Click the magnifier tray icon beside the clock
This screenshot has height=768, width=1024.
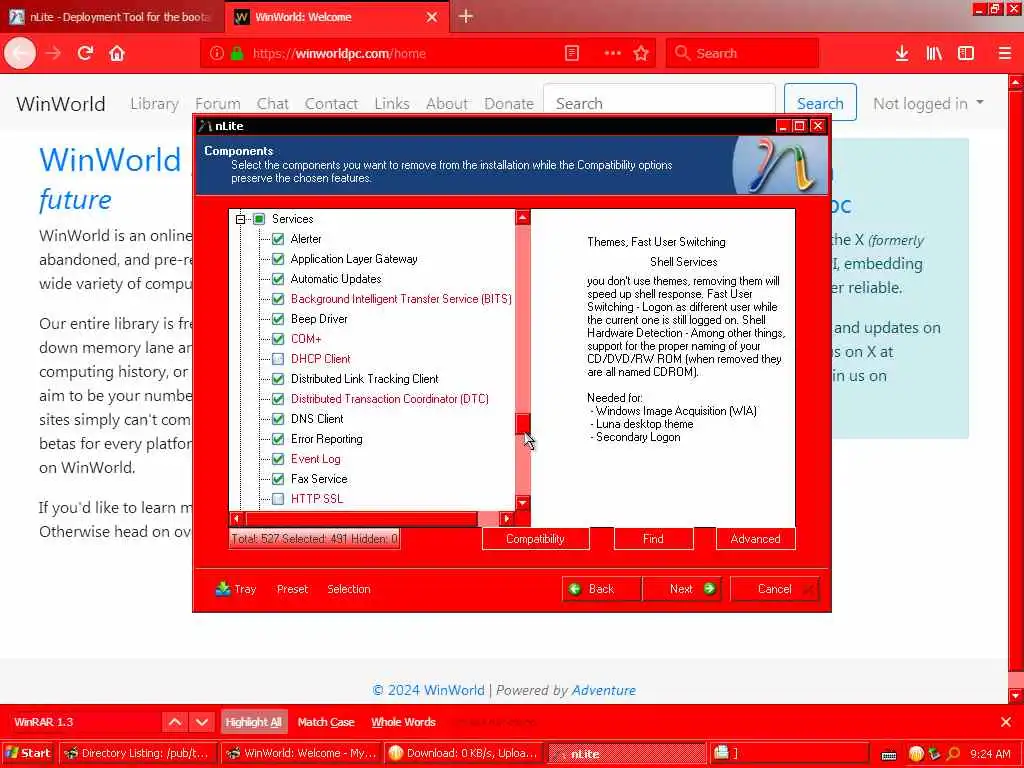click(x=953, y=754)
